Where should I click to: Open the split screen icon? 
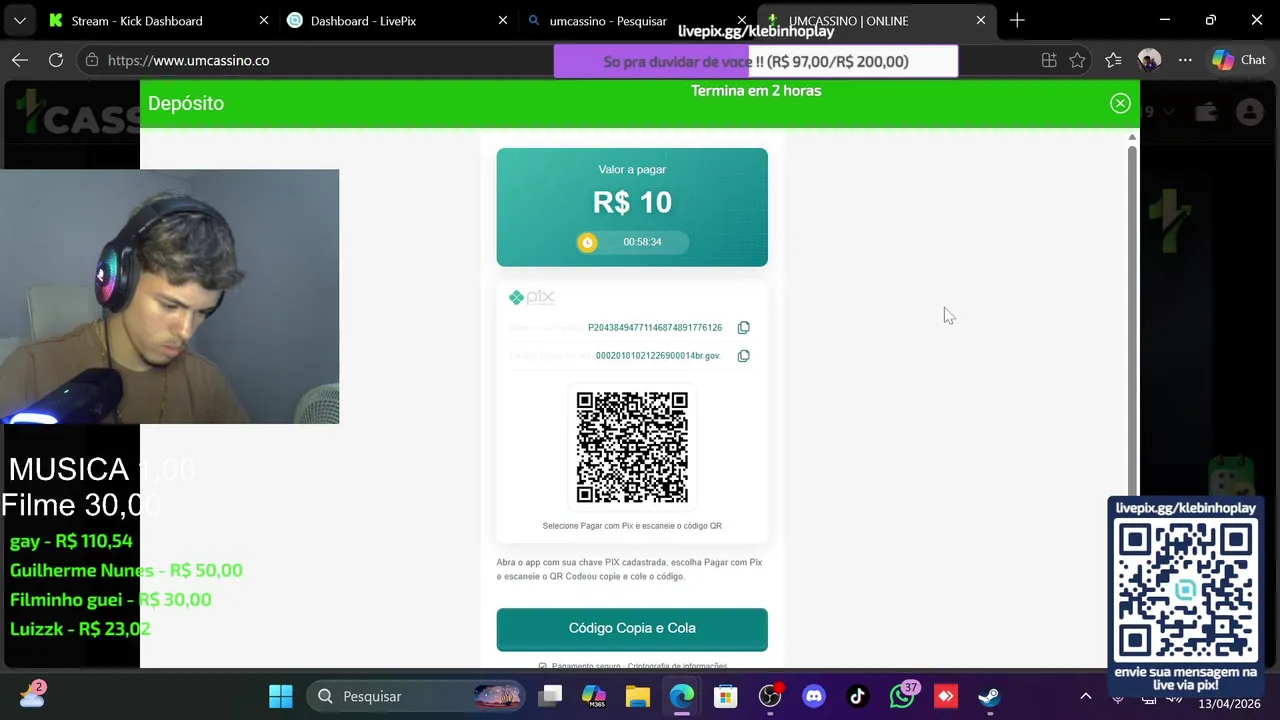point(1049,60)
